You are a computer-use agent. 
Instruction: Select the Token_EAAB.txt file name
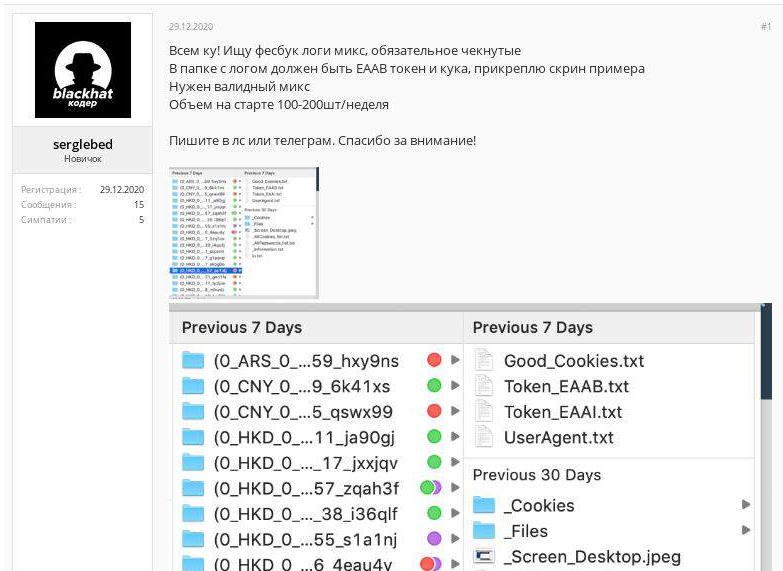click(566, 387)
